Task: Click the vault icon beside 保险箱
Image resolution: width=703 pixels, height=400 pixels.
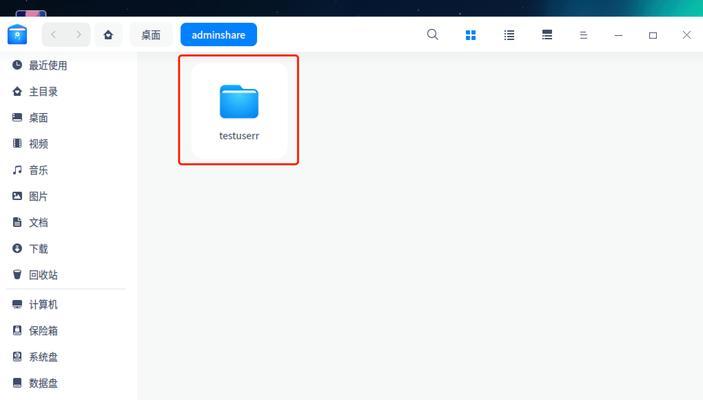Action: coord(17,330)
